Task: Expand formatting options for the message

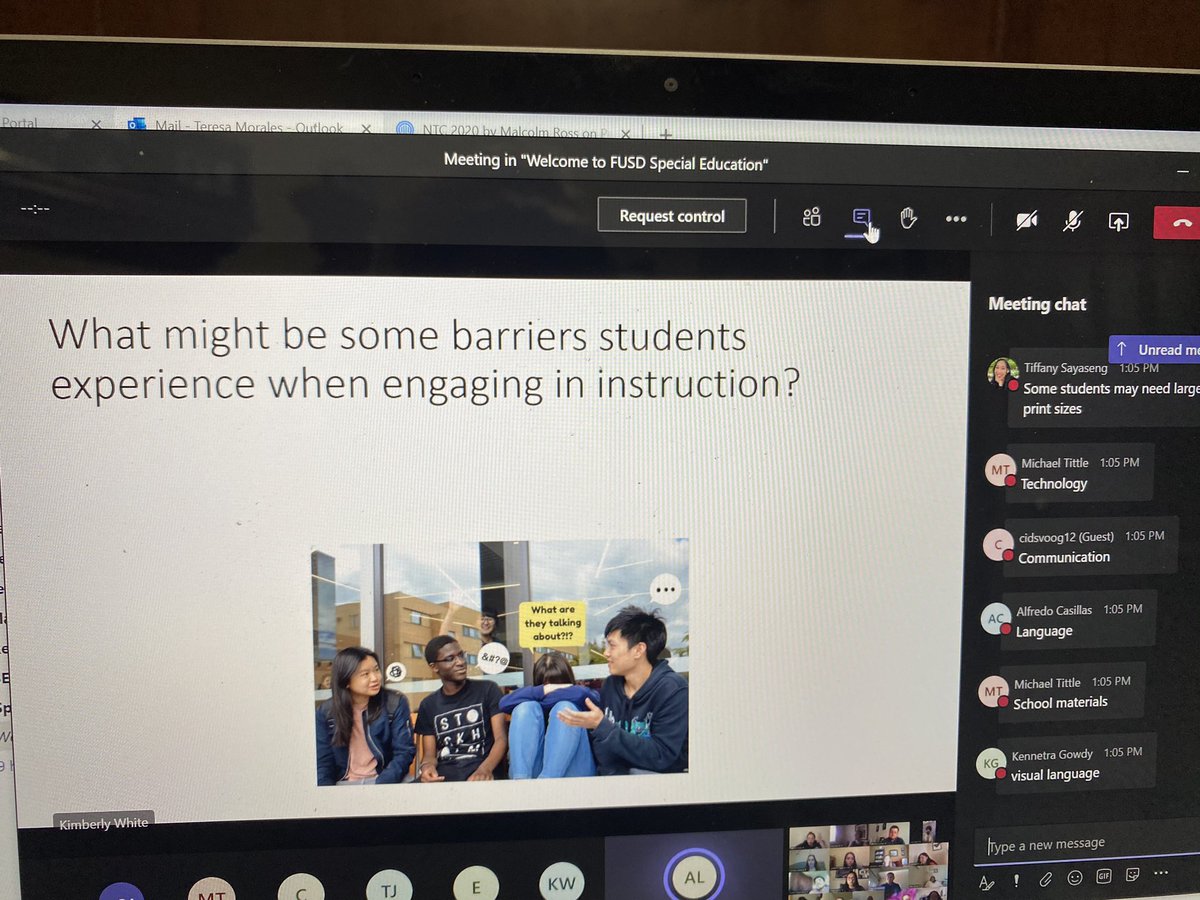Action: pos(987,880)
